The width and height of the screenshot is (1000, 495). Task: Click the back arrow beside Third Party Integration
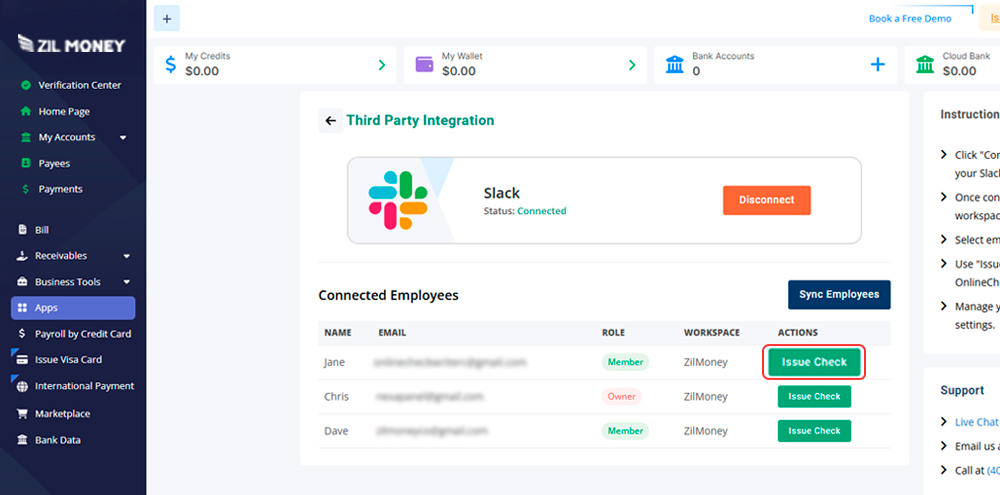tap(330, 121)
